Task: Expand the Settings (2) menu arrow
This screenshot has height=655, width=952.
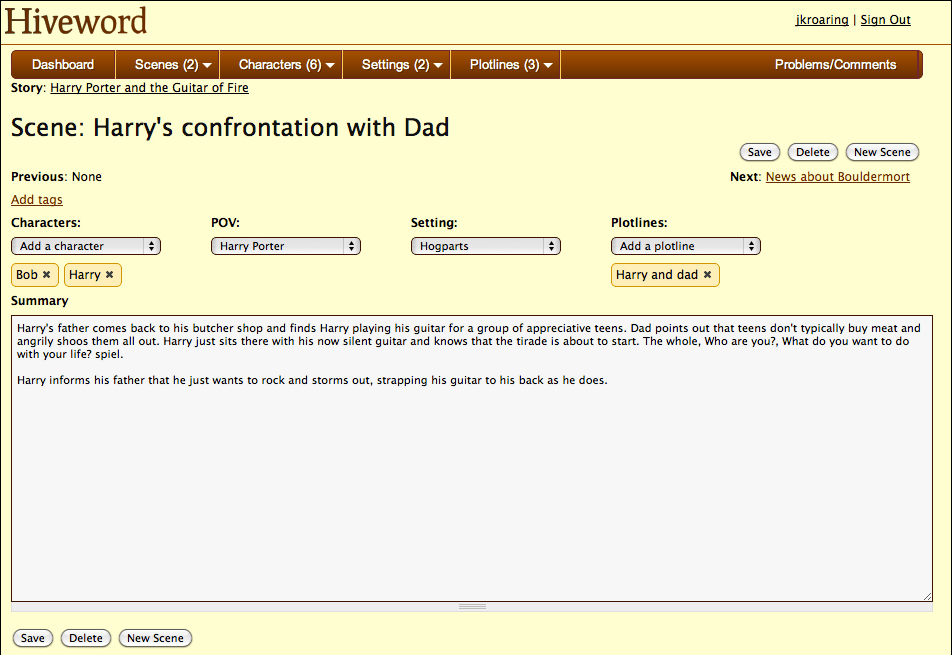Action: (438, 66)
